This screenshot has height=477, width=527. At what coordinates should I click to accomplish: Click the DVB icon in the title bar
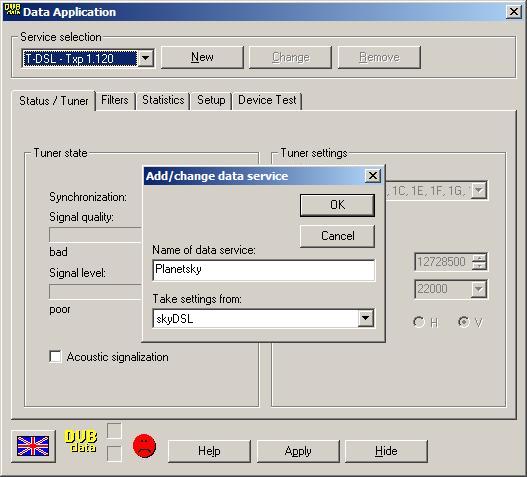(x=12, y=10)
